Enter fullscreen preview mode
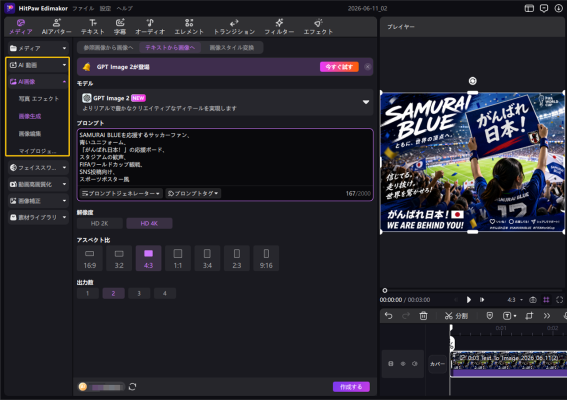Screen dimensions: 567x400 [559, 300]
